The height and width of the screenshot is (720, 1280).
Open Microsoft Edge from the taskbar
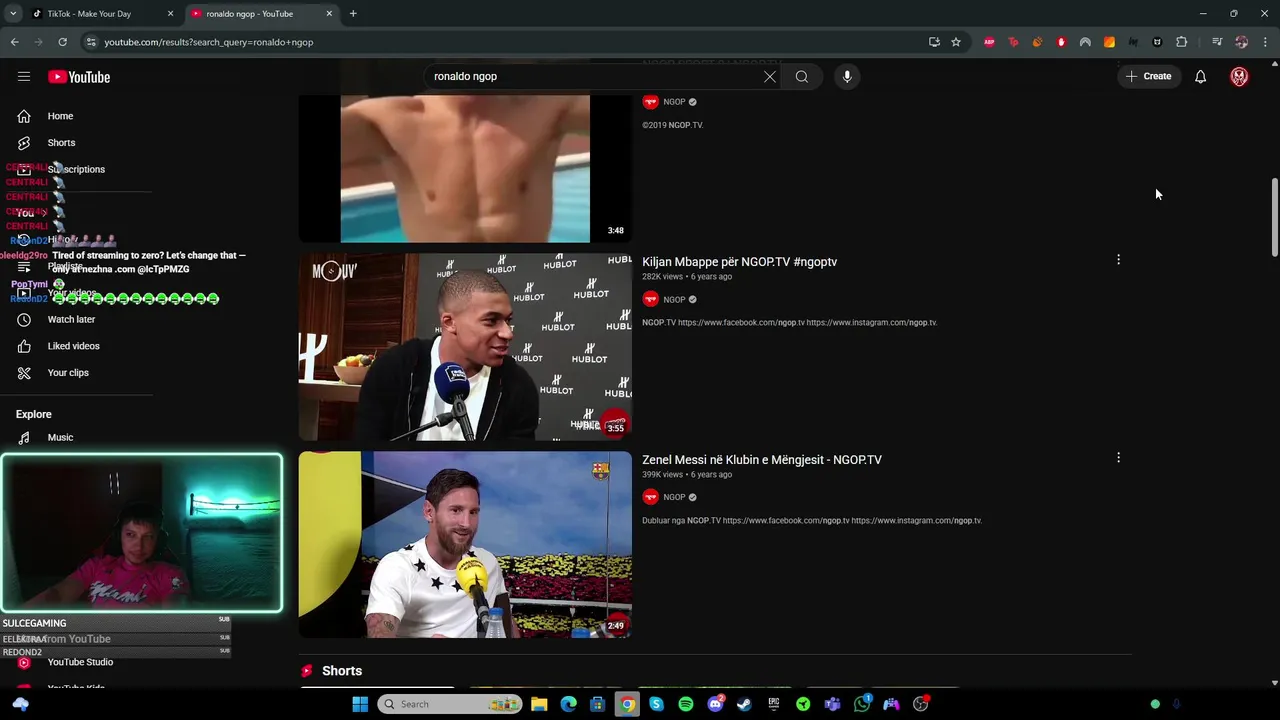pyautogui.click(x=568, y=704)
